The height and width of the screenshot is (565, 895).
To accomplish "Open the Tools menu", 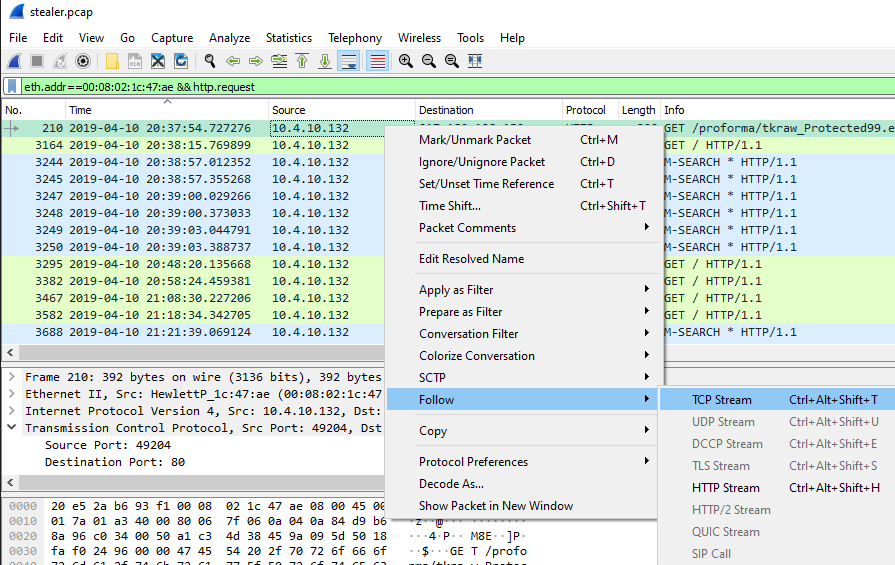I will 470,38.
